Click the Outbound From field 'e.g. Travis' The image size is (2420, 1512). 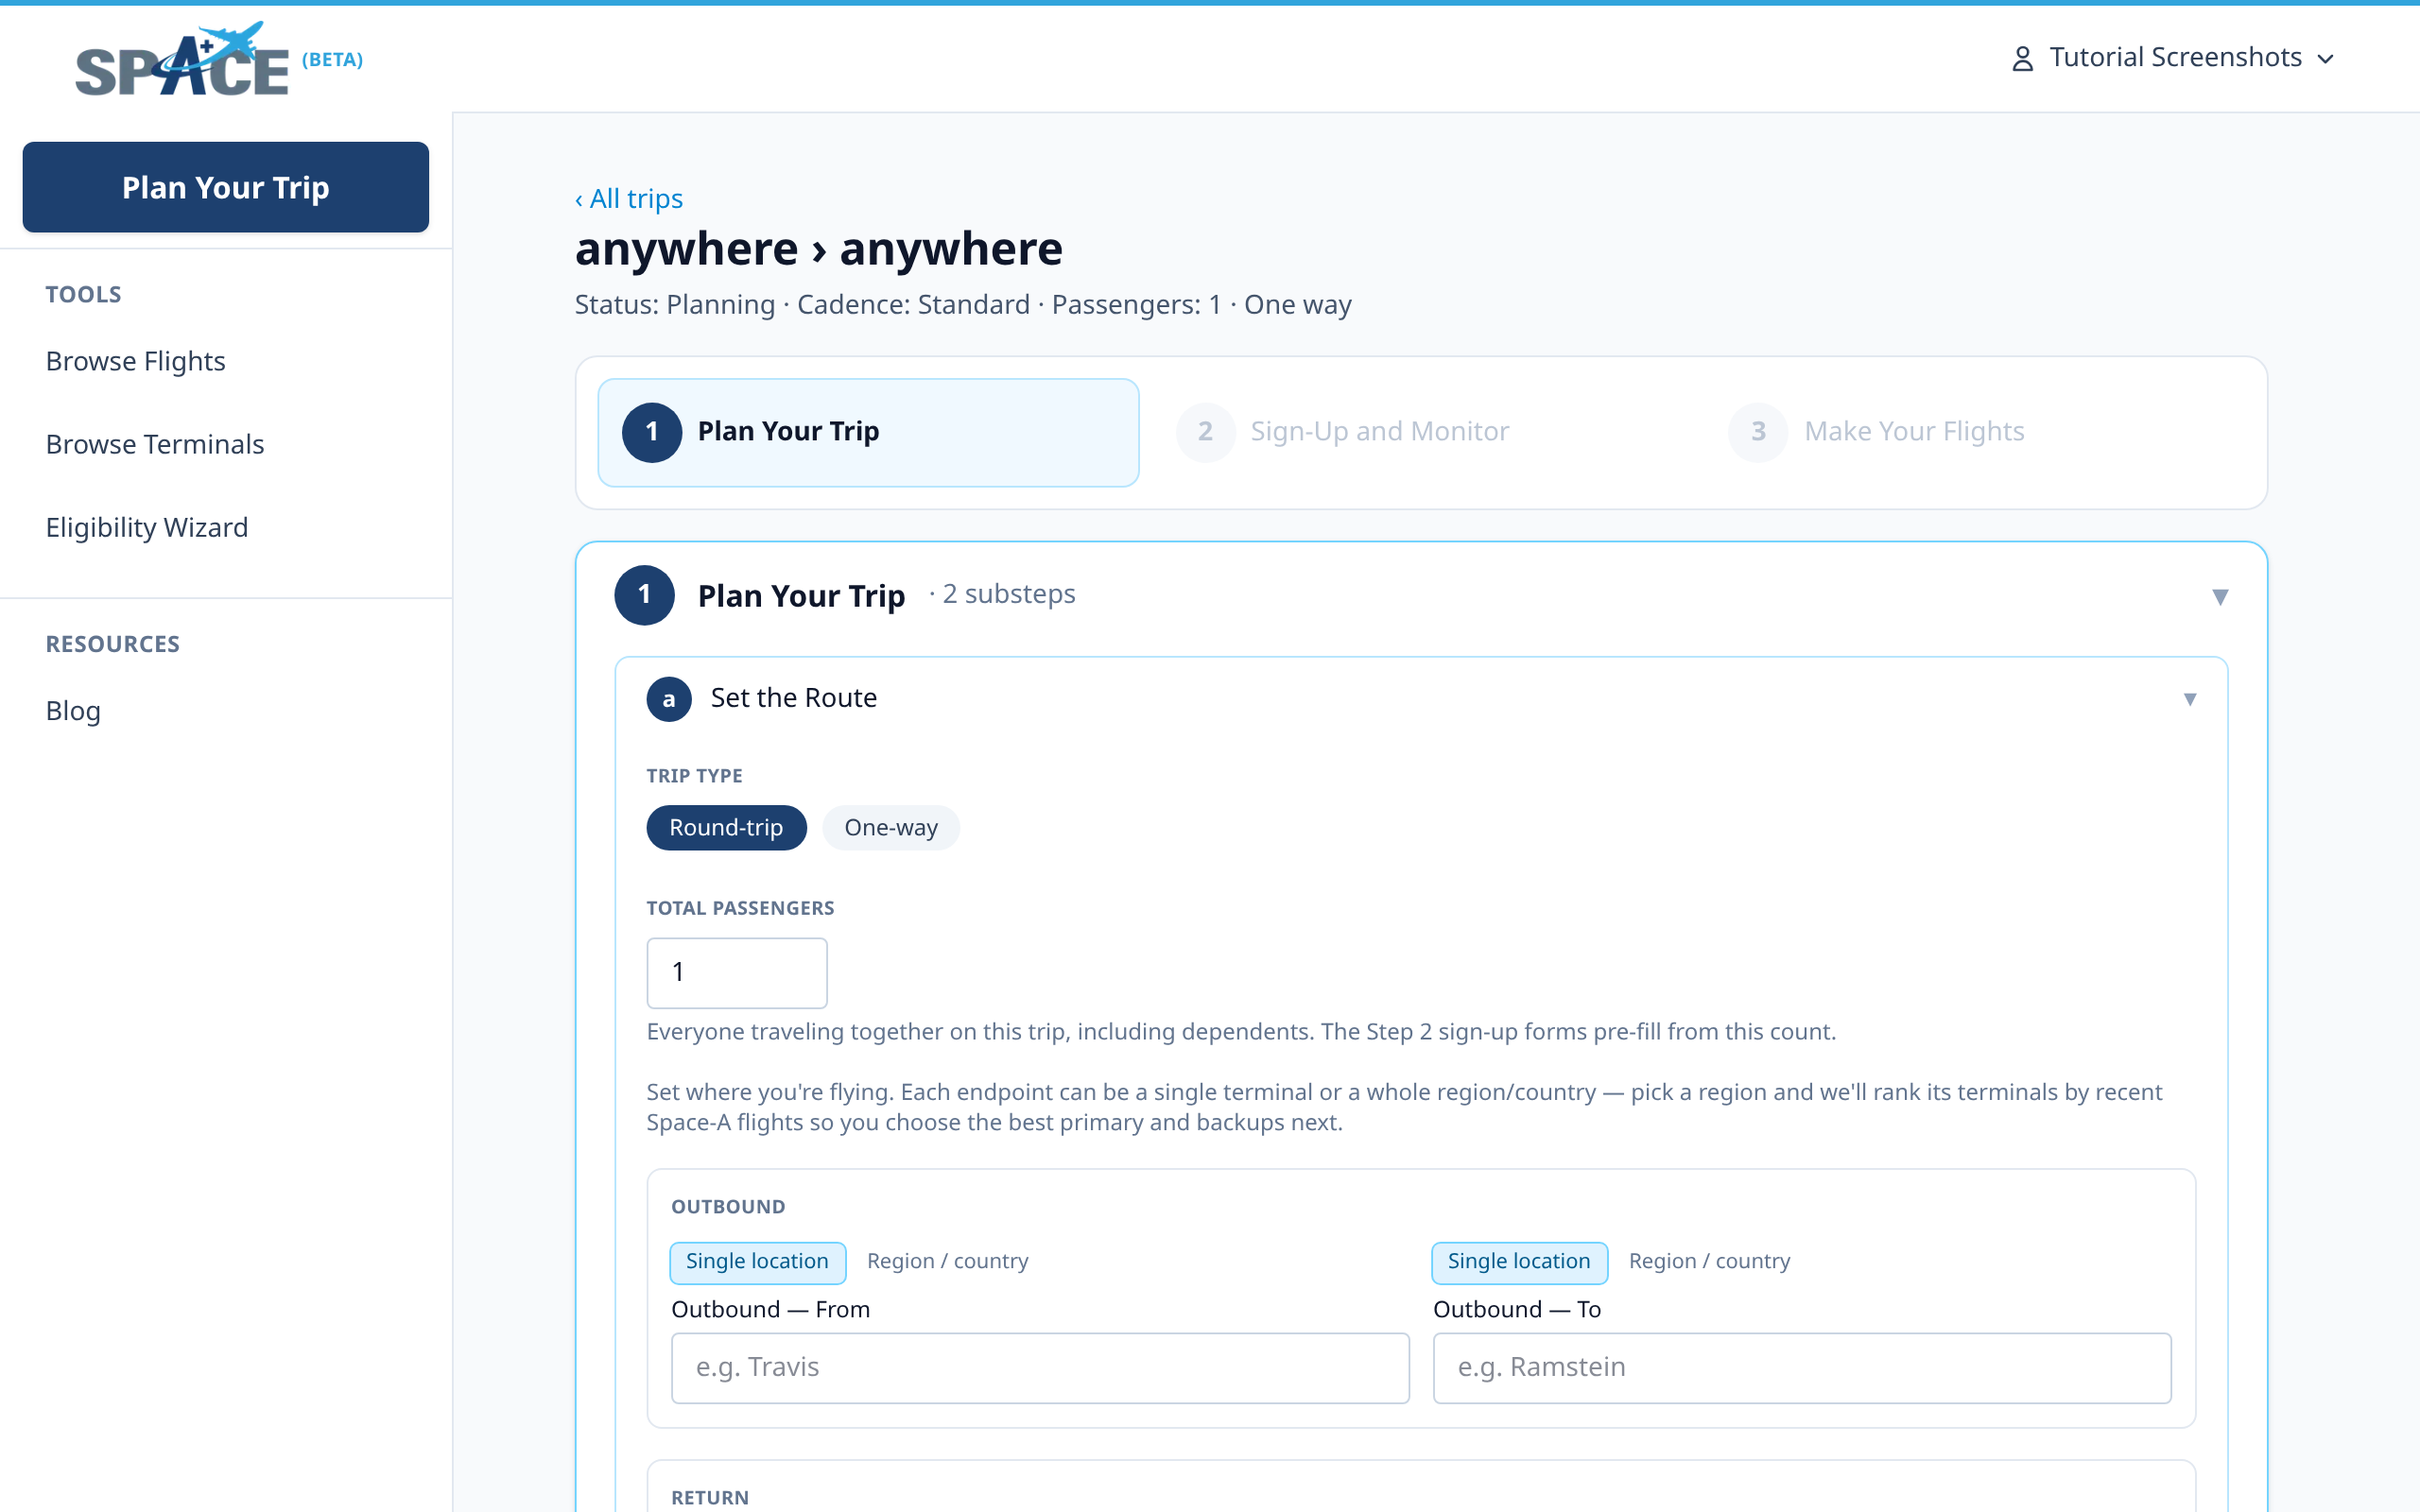click(1040, 1367)
